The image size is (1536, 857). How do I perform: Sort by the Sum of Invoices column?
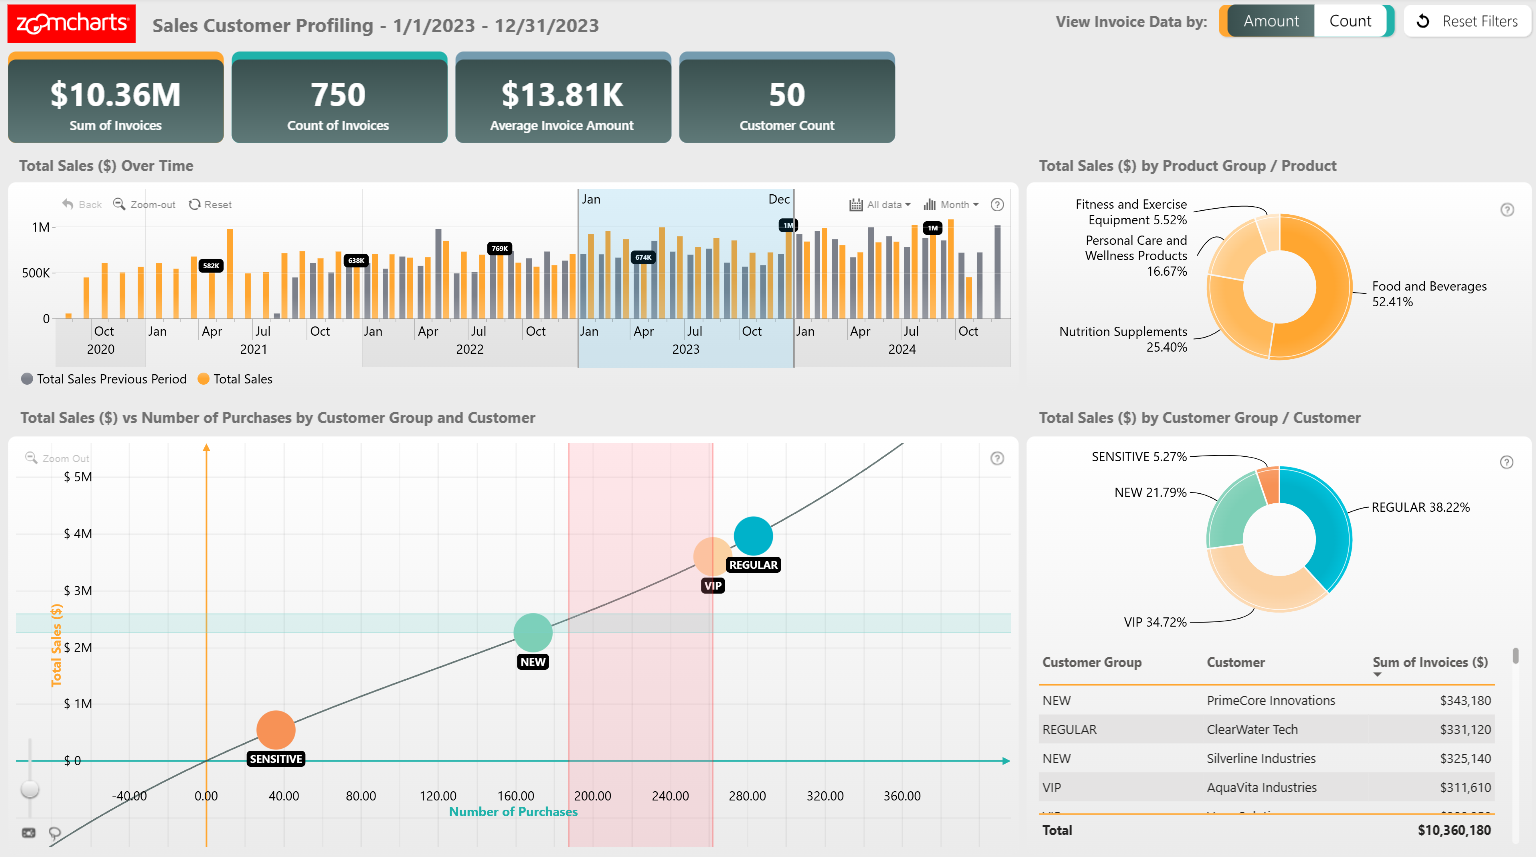tap(1429, 662)
